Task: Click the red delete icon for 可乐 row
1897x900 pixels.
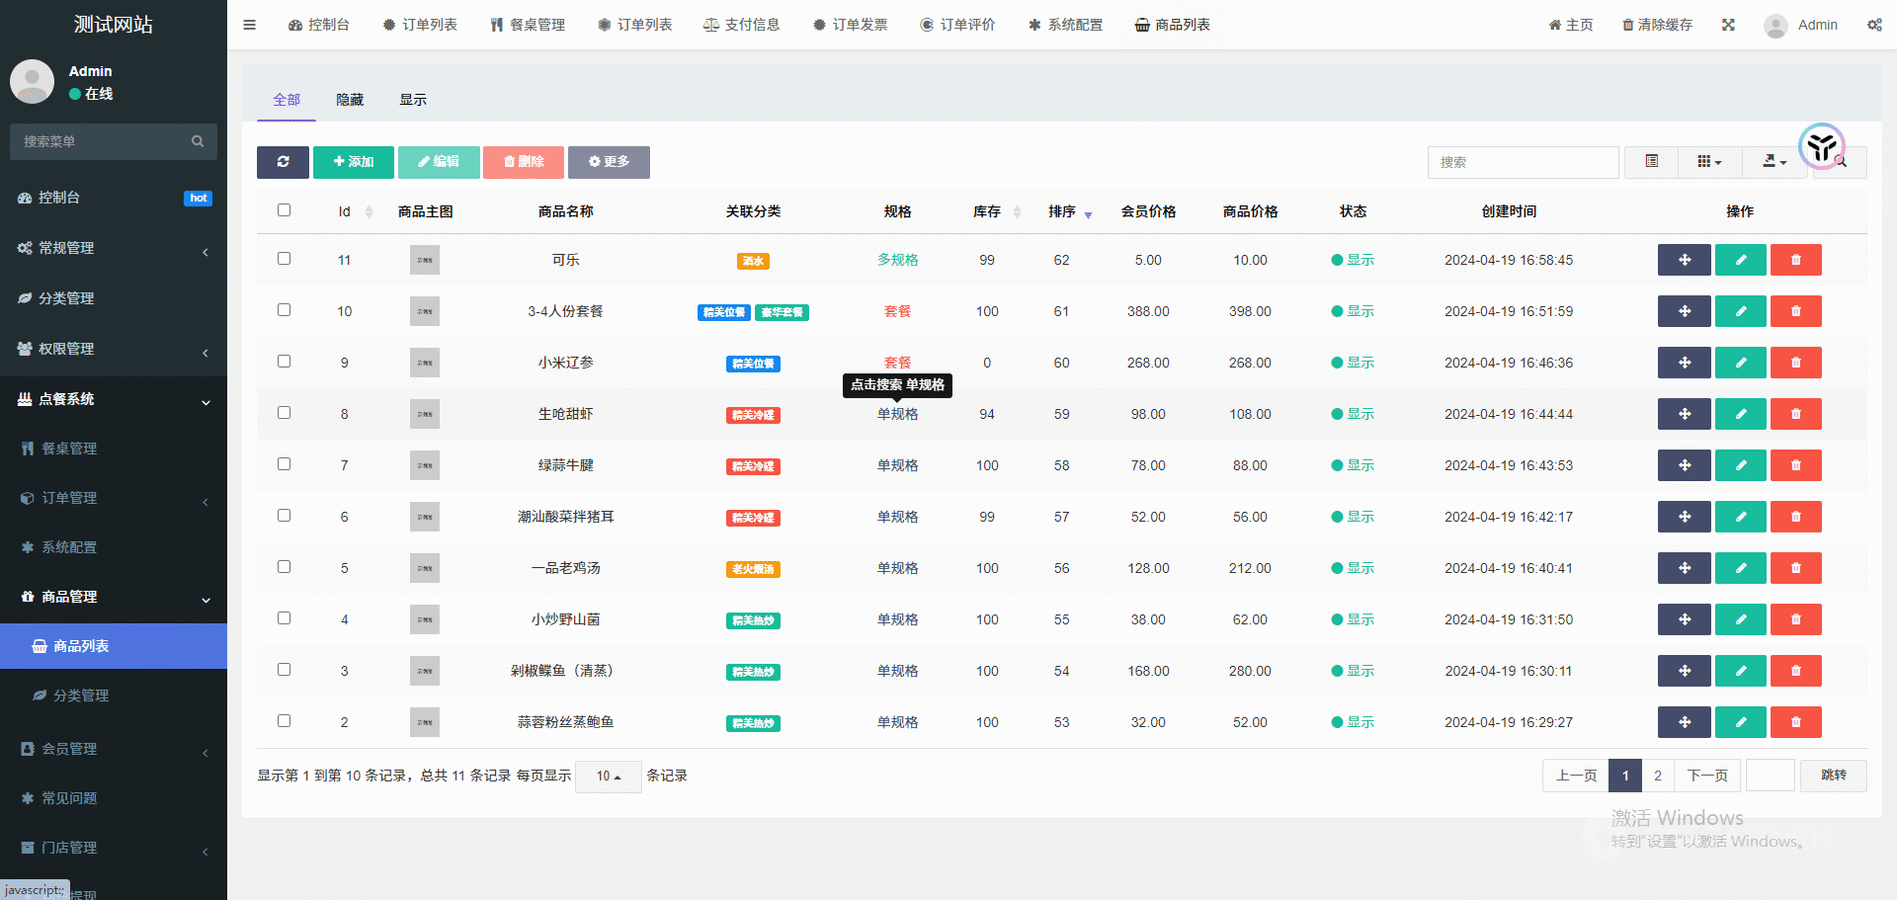Action: point(1795,260)
